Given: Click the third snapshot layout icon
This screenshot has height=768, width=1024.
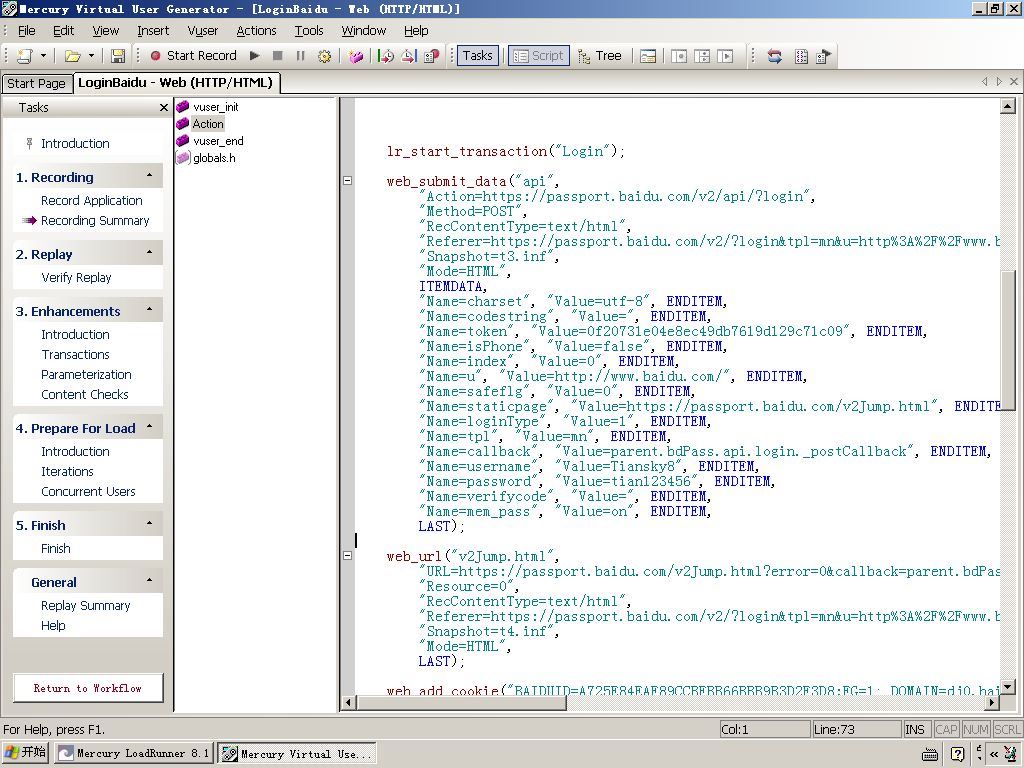Looking at the screenshot, I should (x=725, y=56).
